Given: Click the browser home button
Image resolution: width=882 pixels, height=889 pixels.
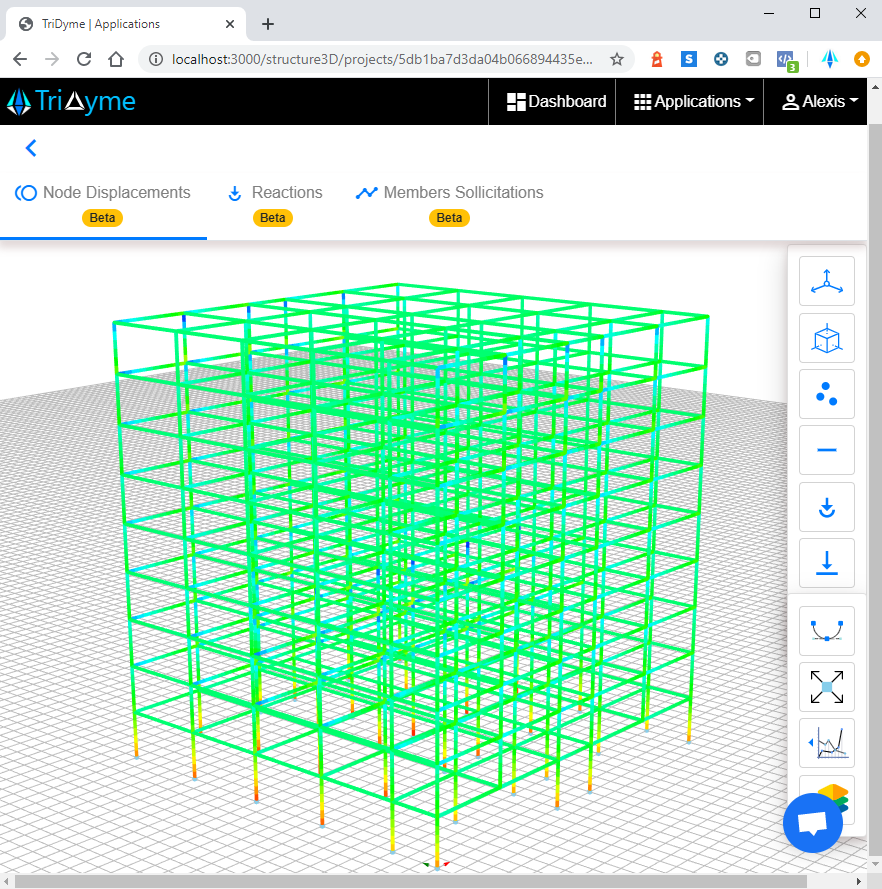Looking at the screenshot, I should tap(116, 59).
